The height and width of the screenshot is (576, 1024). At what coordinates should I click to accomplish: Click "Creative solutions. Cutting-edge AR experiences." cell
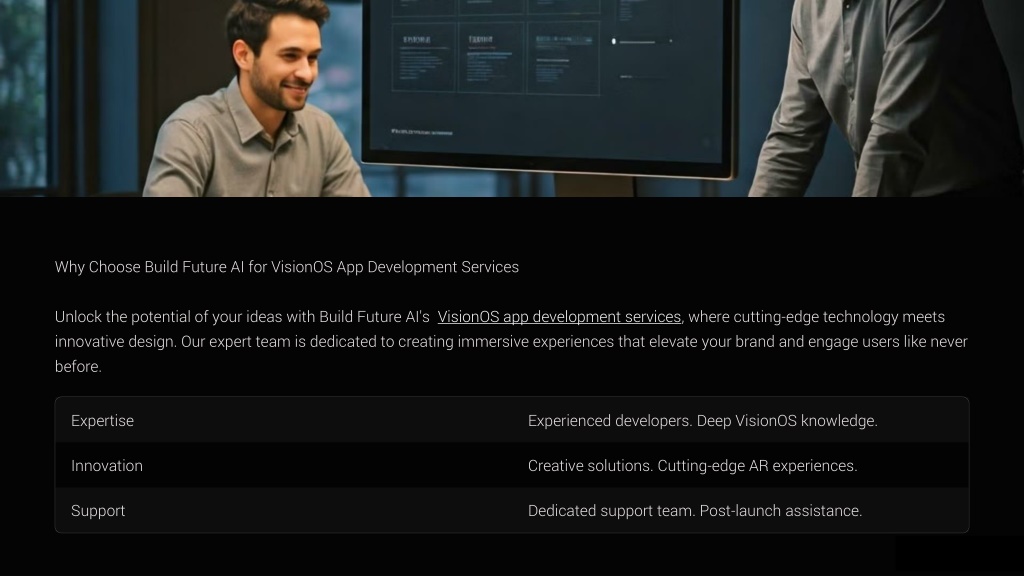point(741,465)
